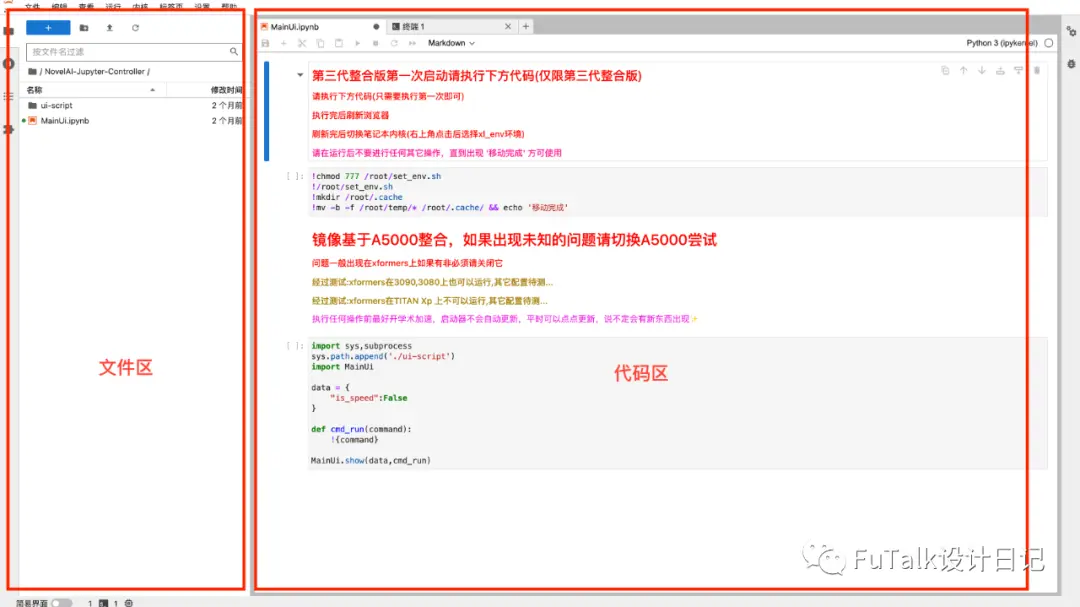
Task: Duplicate the cell via cell toolbar icon
Action: pyautogui.click(x=945, y=70)
